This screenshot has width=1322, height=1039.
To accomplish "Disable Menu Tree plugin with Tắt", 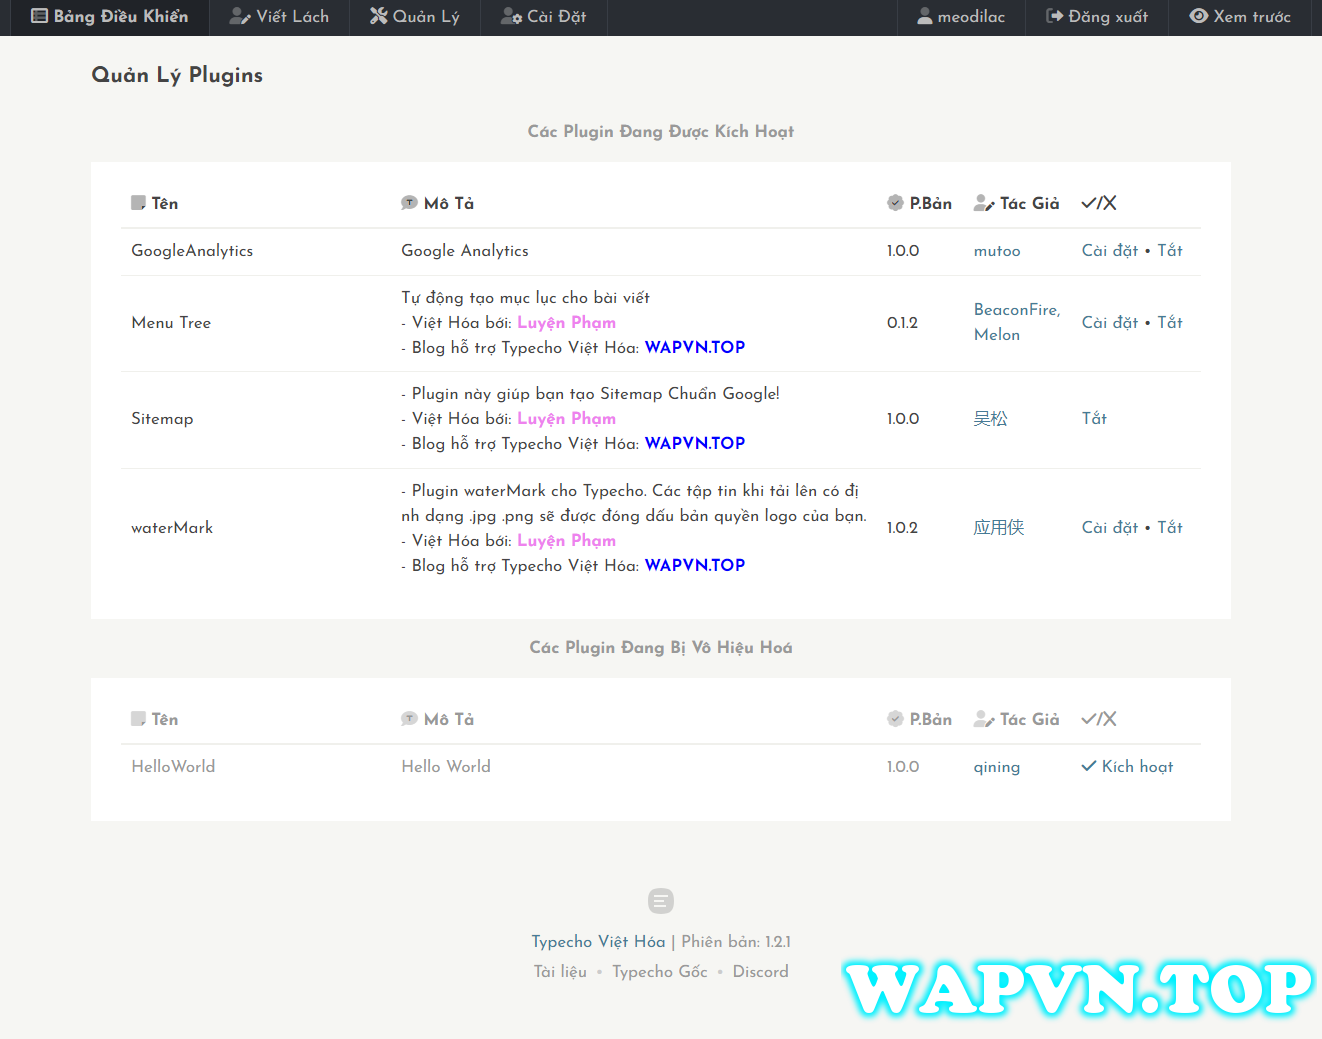I will pyautogui.click(x=1170, y=323).
